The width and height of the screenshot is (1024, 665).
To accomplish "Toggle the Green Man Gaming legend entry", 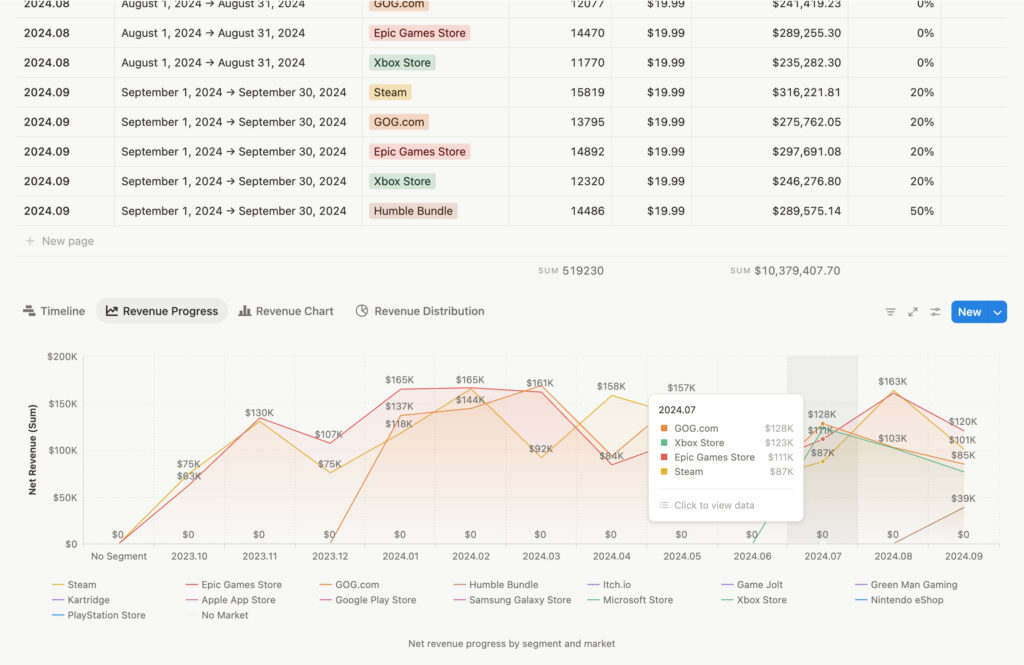I will (906, 585).
